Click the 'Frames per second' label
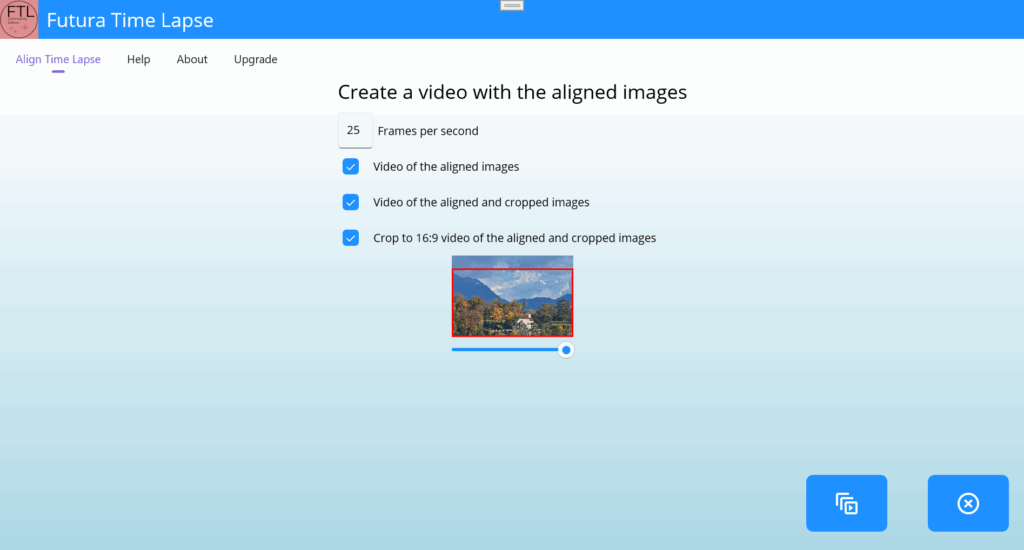 click(x=428, y=131)
